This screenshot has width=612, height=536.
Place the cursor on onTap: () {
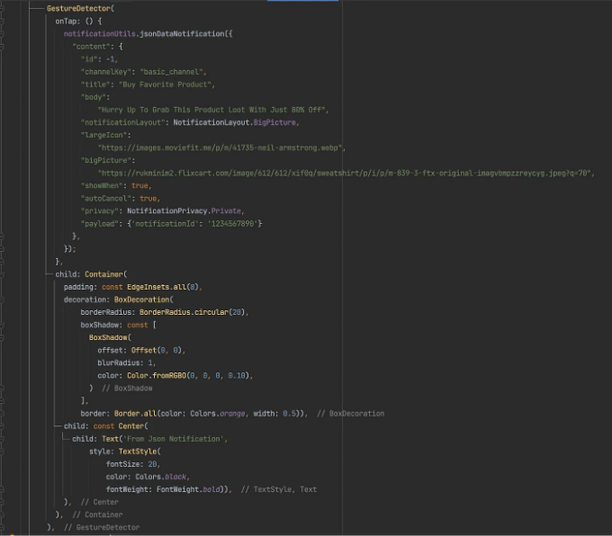pyautogui.click(x=78, y=21)
